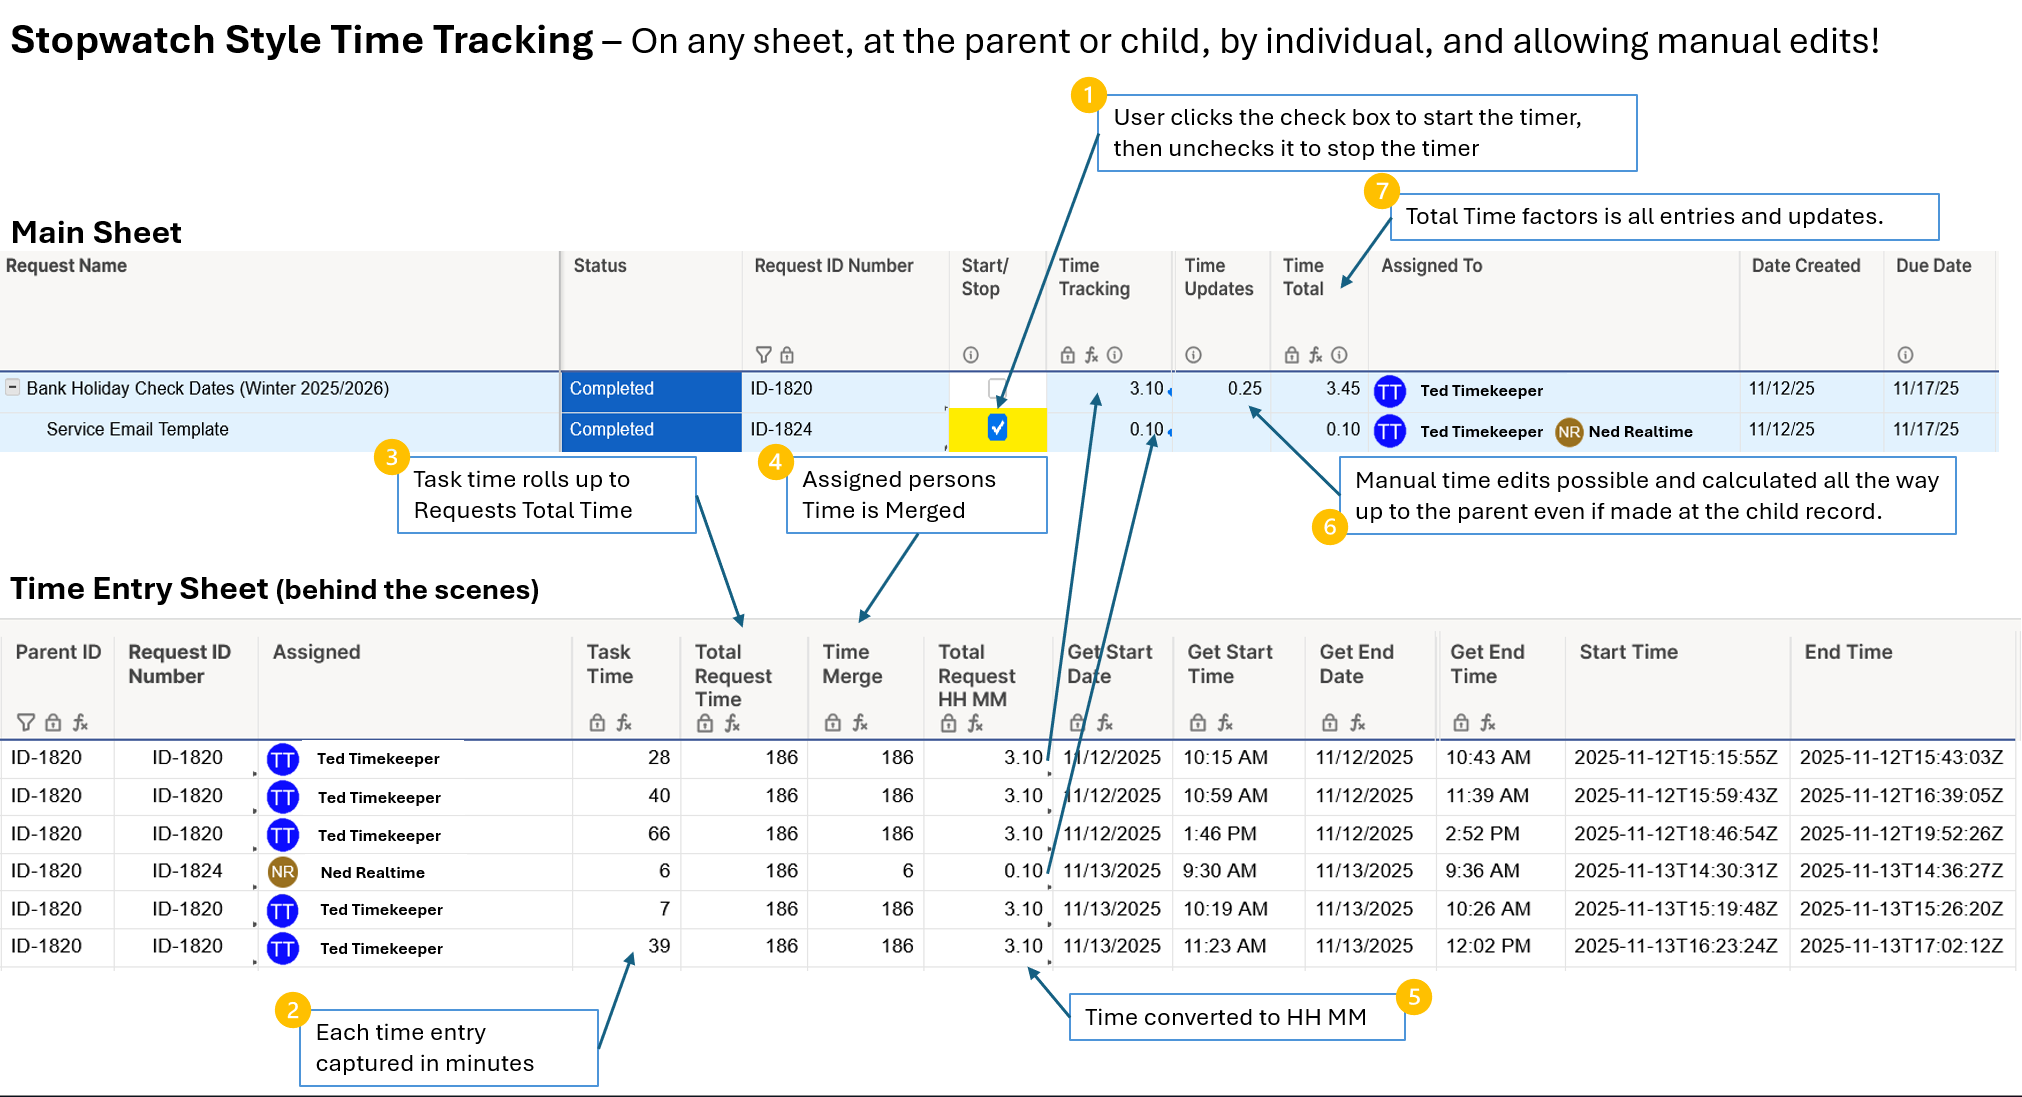
Task: Click info icon in Time Updates column header
Action: coord(1193,355)
